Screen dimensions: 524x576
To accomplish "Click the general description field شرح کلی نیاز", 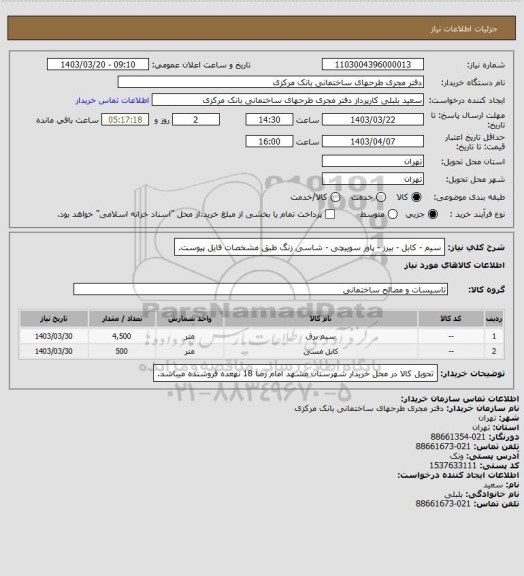I will tap(309, 247).
